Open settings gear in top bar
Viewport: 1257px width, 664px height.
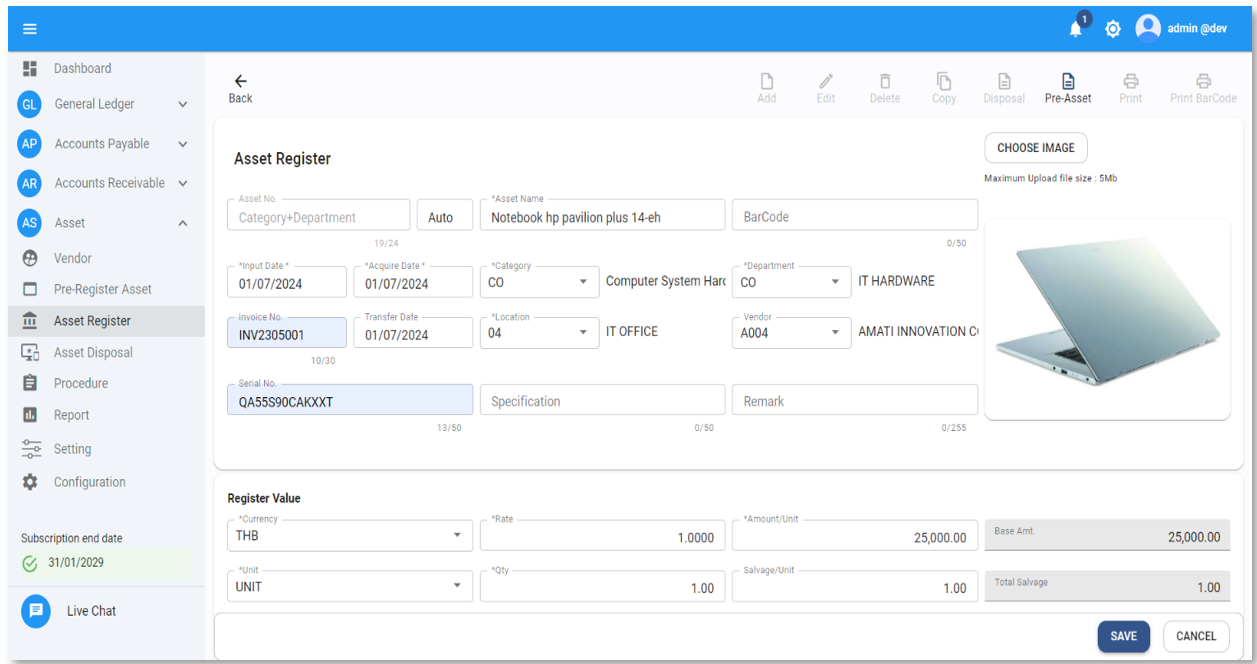pos(1113,29)
